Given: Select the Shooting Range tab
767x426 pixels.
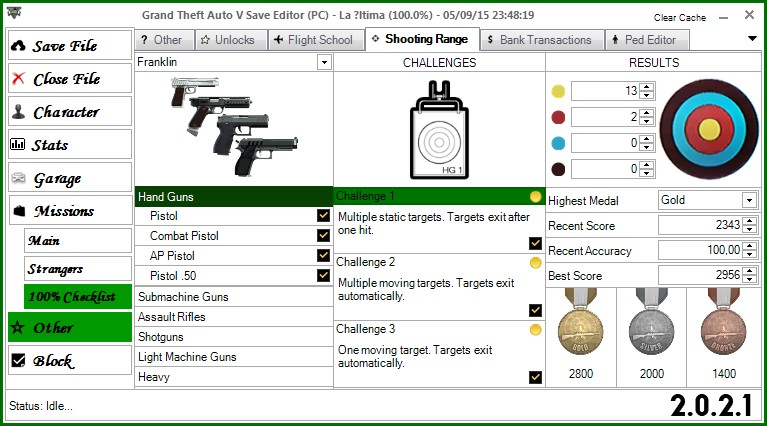Looking at the screenshot, I should point(422,39).
